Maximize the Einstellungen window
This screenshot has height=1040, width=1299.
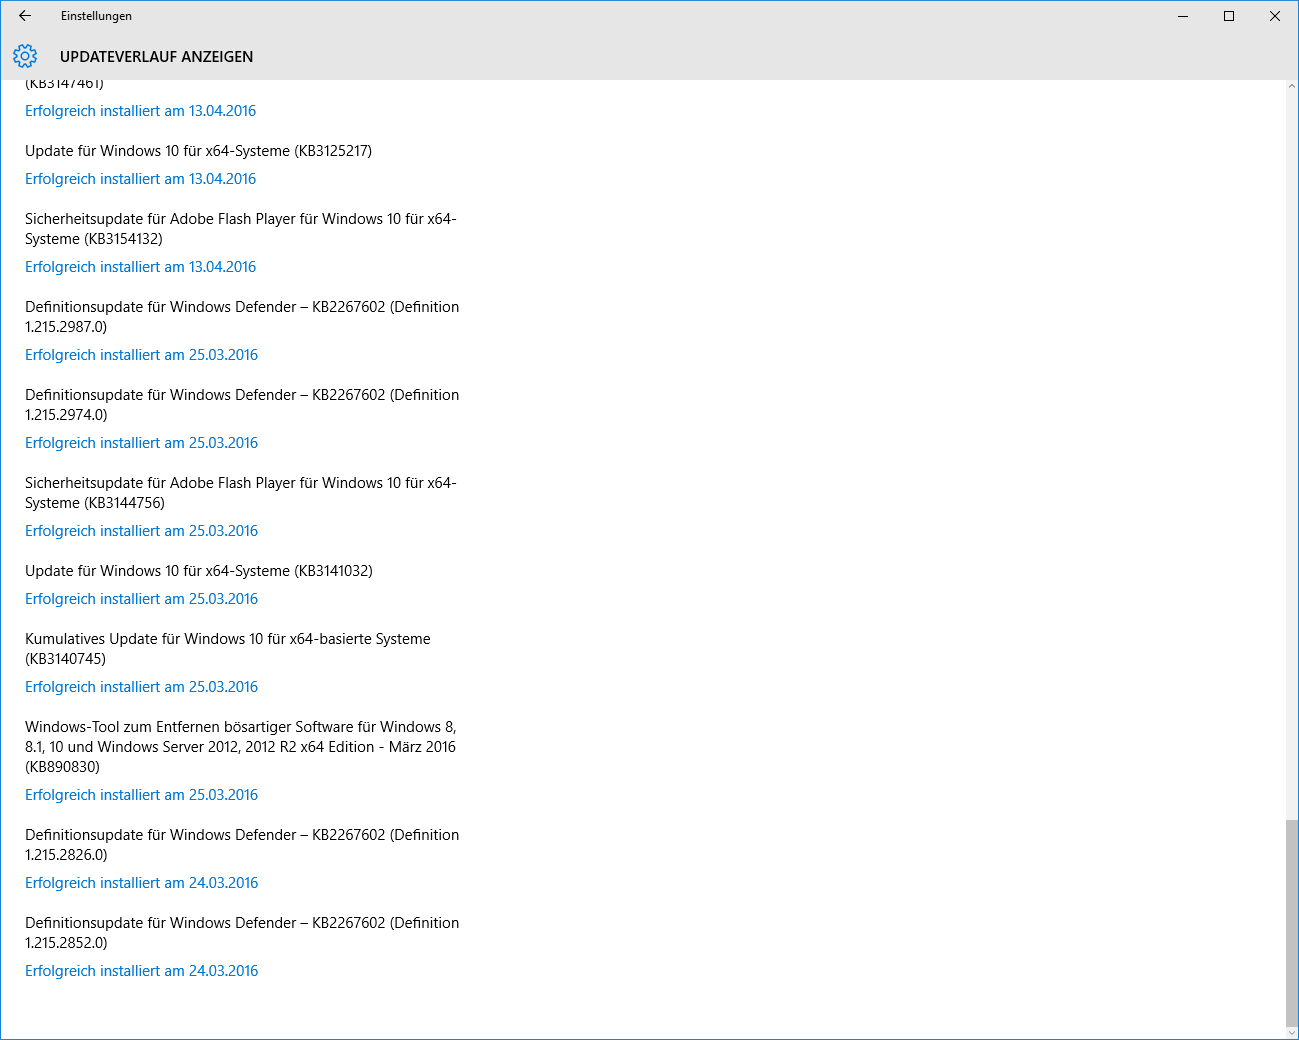1229,16
